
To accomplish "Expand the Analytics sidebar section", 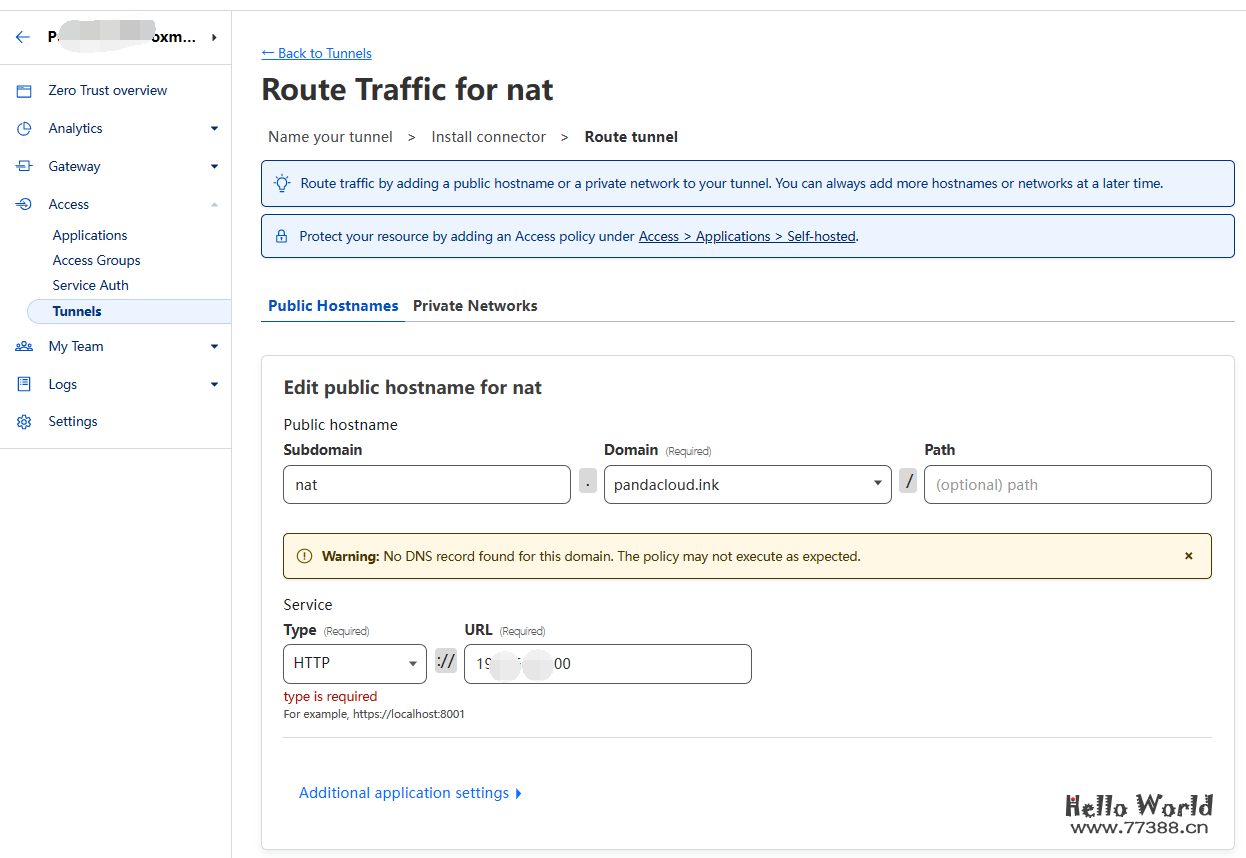I will point(214,129).
